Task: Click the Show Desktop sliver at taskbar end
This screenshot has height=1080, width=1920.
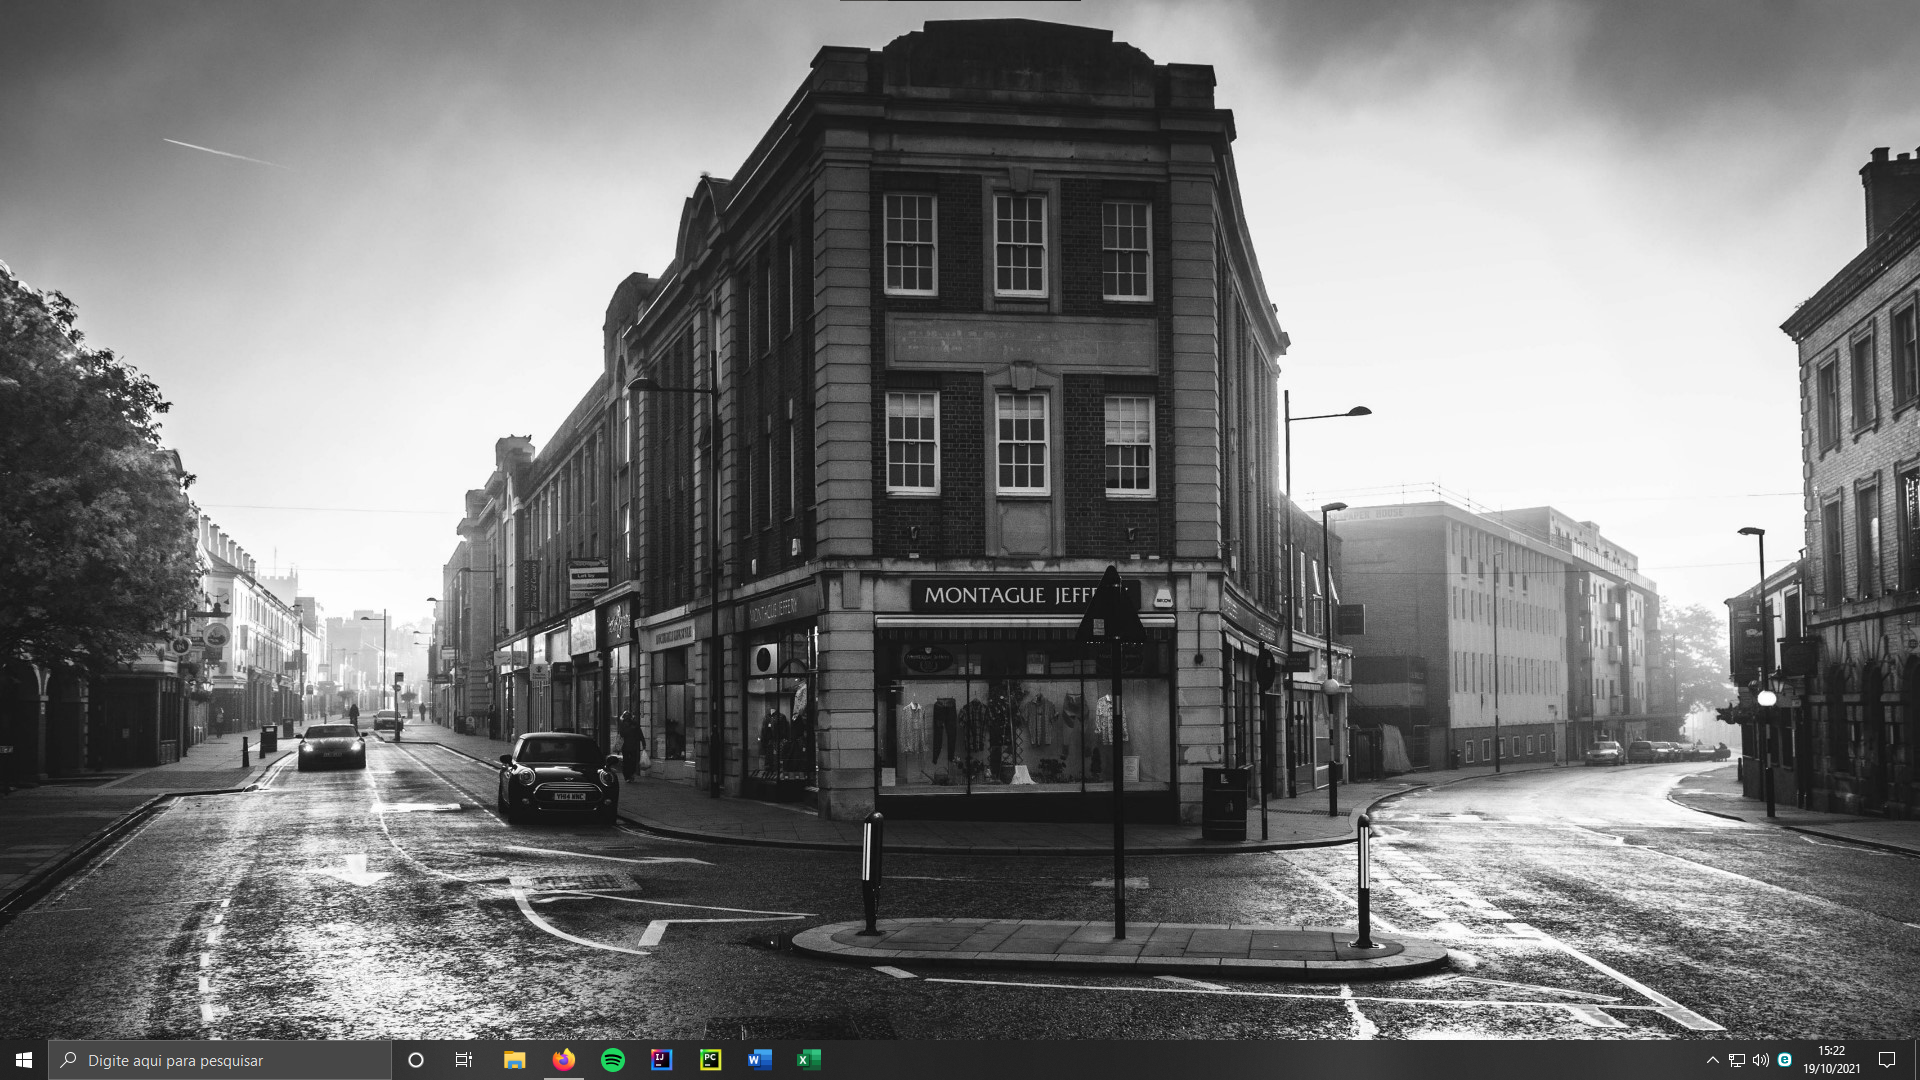Action: point(1917,1060)
